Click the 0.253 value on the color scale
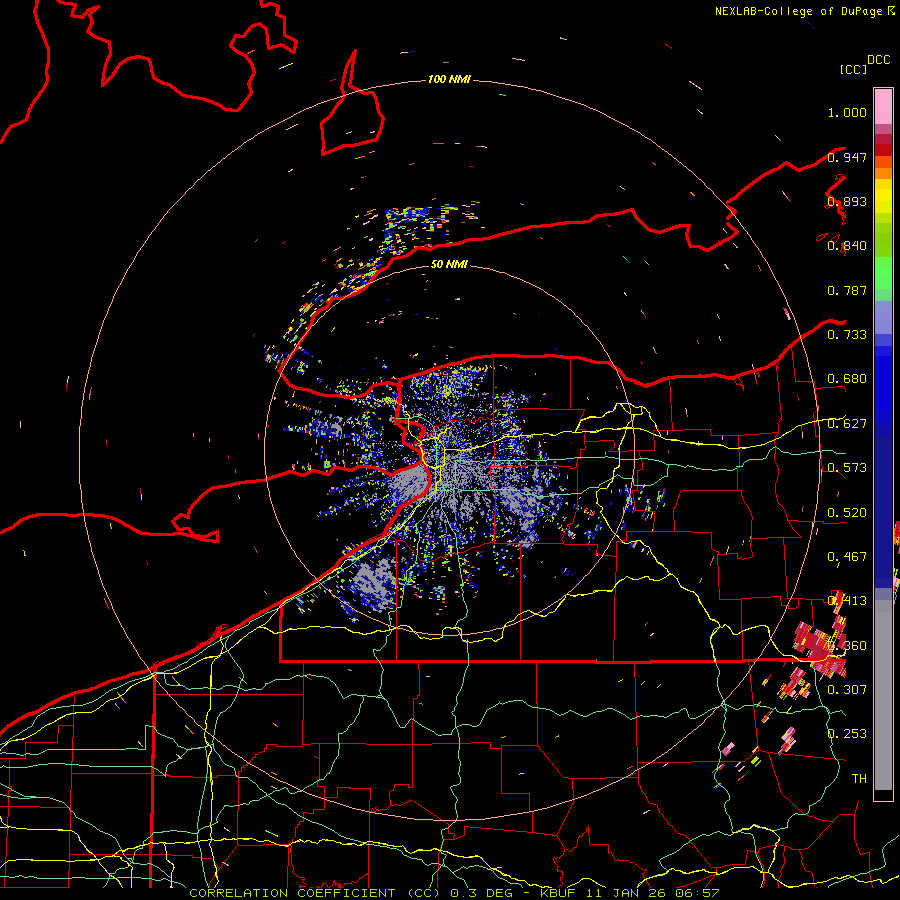900x900 pixels. click(x=847, y=734)
